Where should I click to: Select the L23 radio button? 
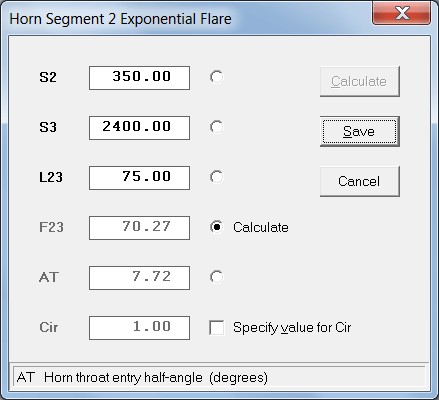[217, 177]
